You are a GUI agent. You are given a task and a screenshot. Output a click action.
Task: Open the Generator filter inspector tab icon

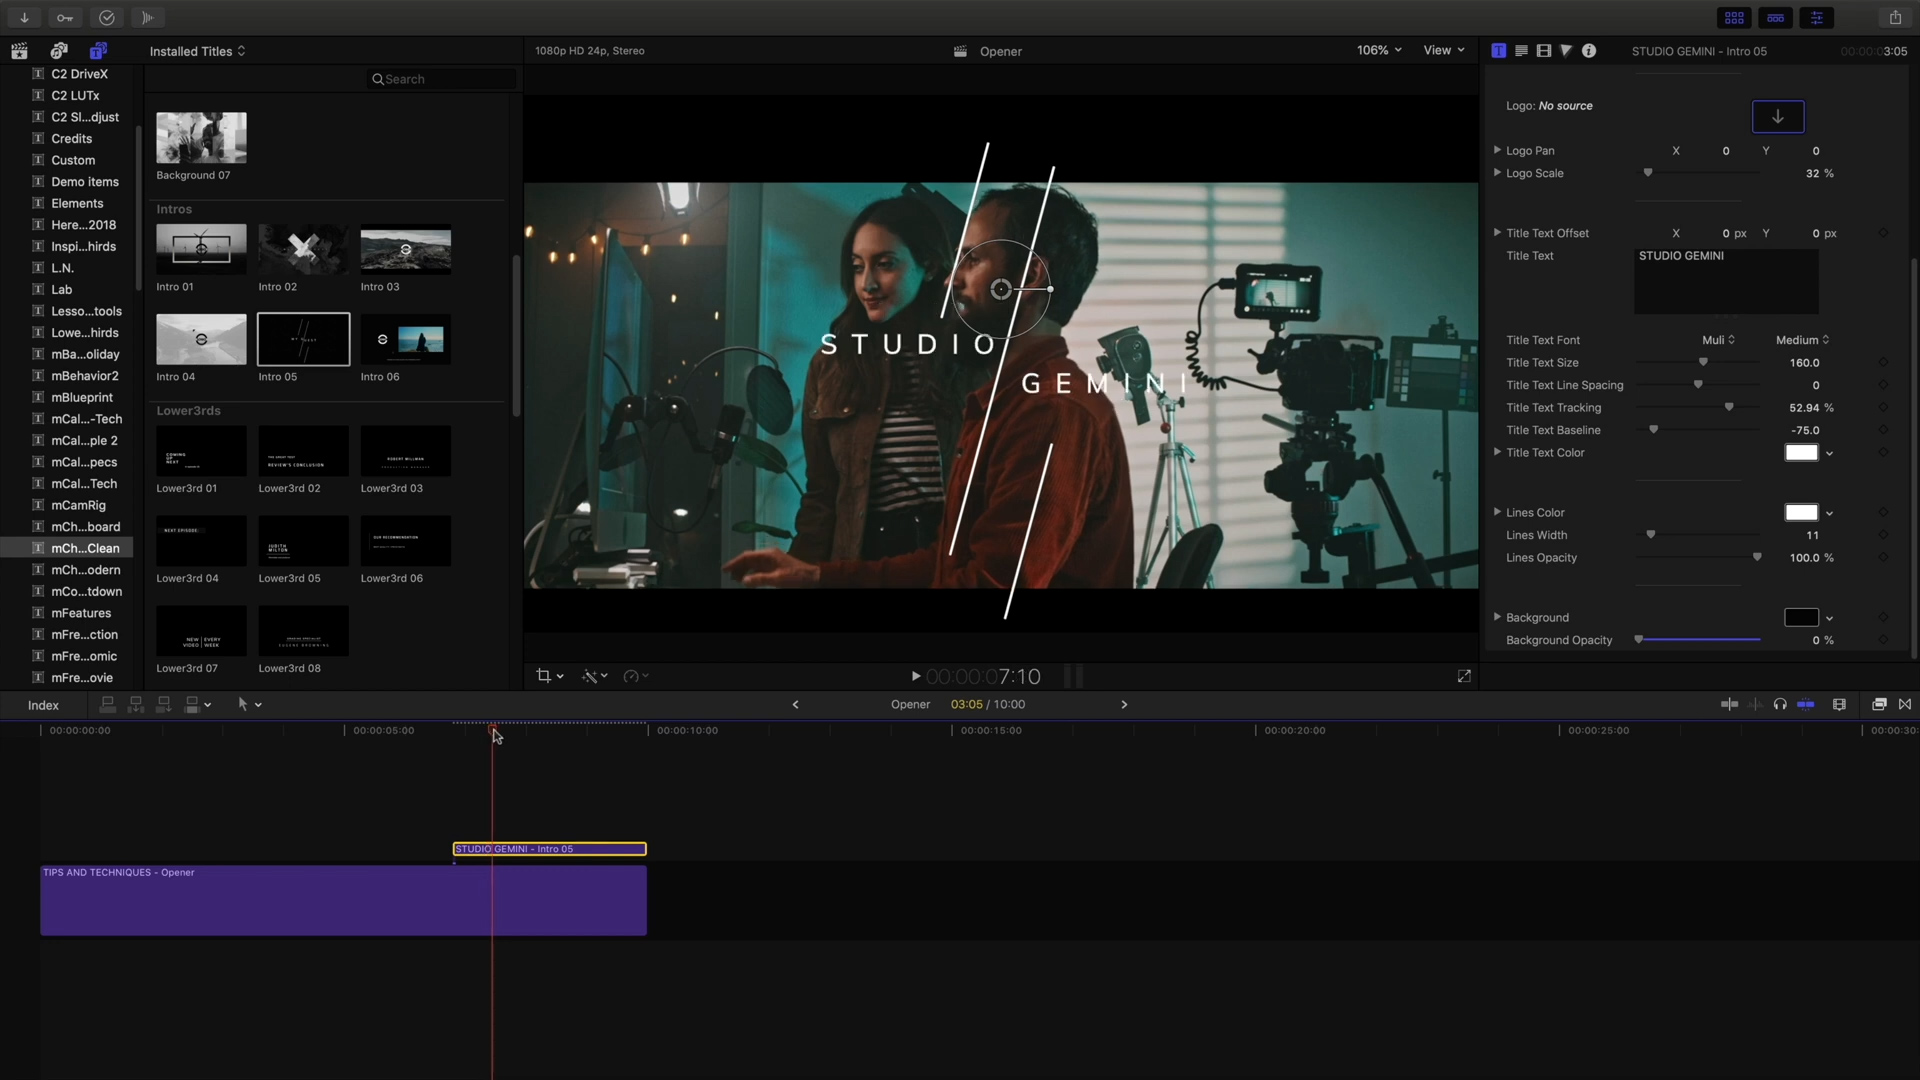pyautogui.click(x=1566, y=51)
